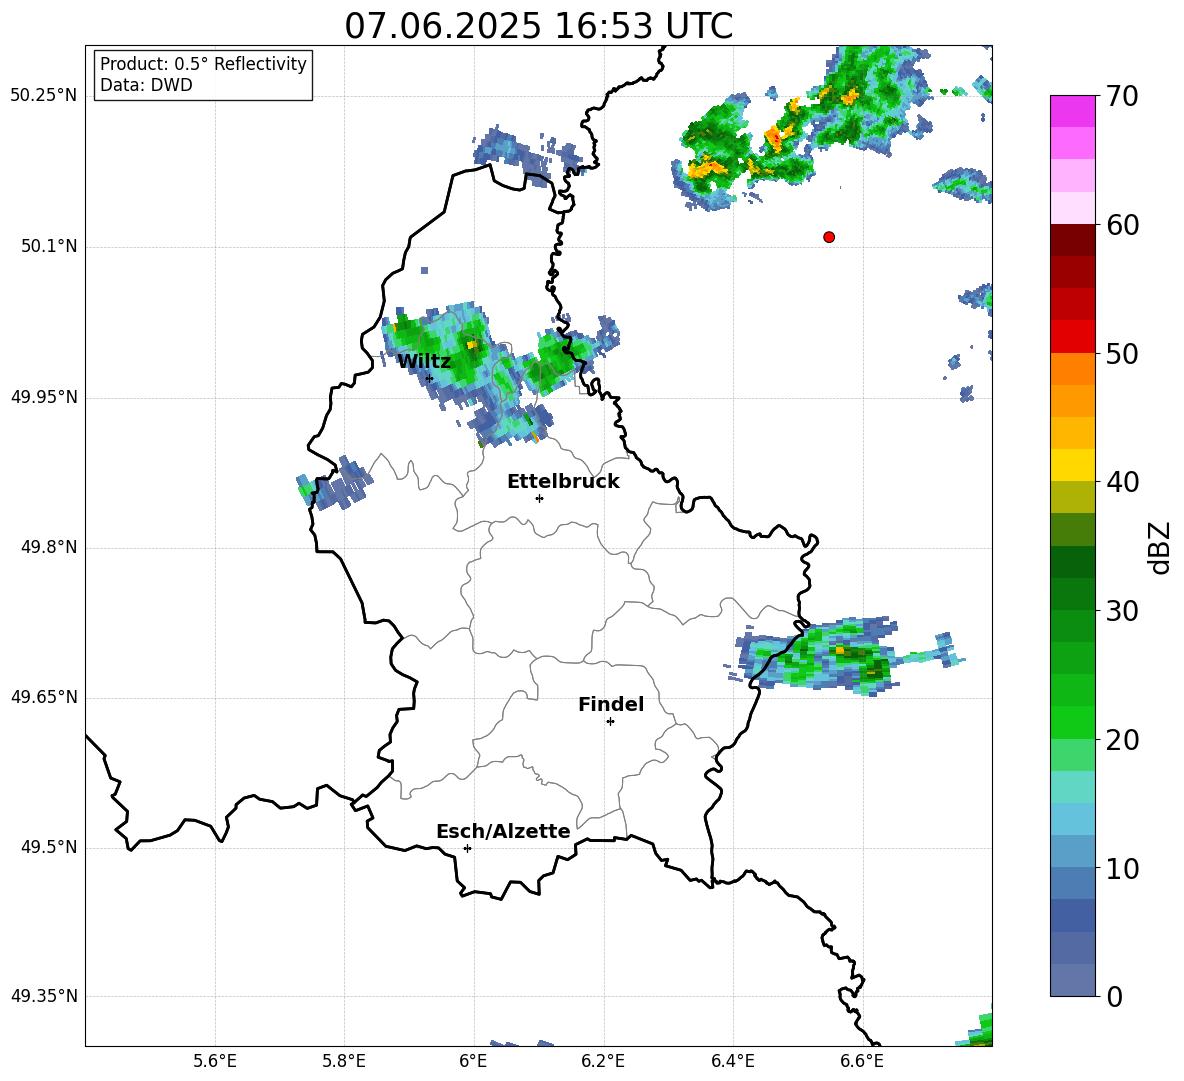
Task: Click the Data: DWD text
Action: point(146,85)
